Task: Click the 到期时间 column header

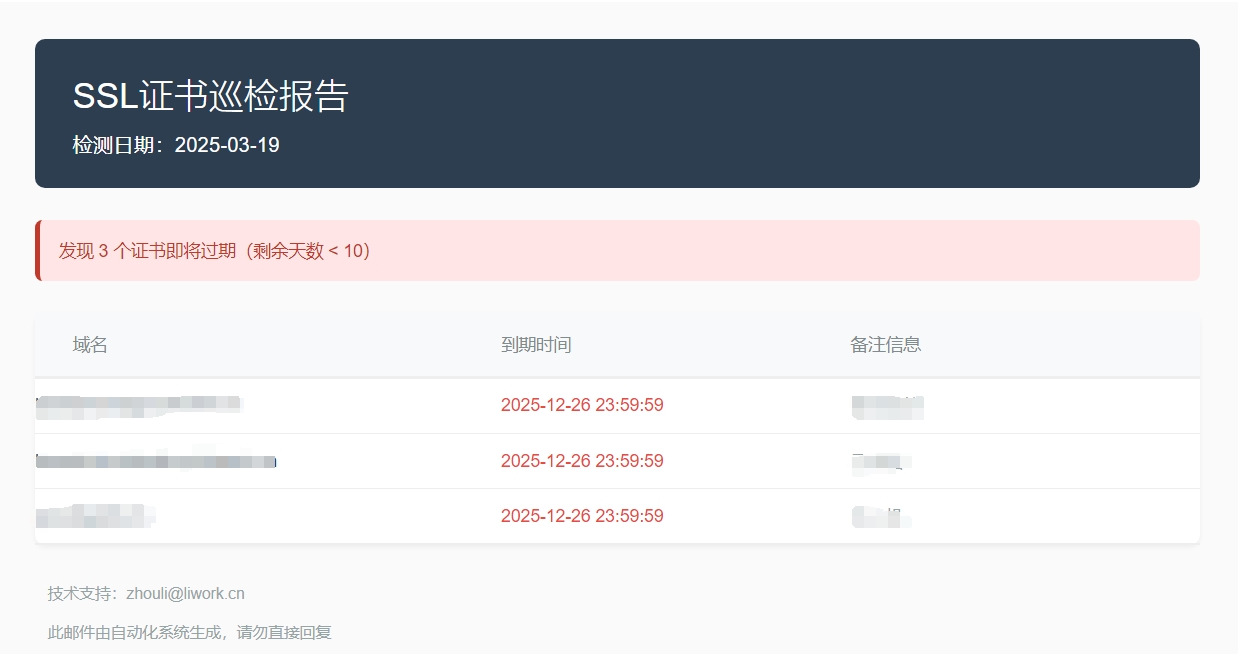Action: (x=536, y=345)
